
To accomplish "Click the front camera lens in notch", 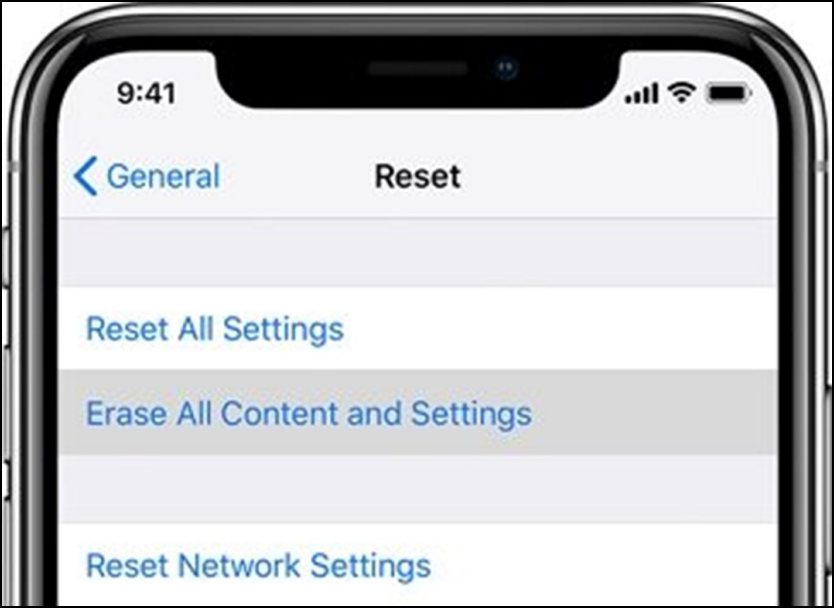I will pyautogui.click(x=506, y=68).
